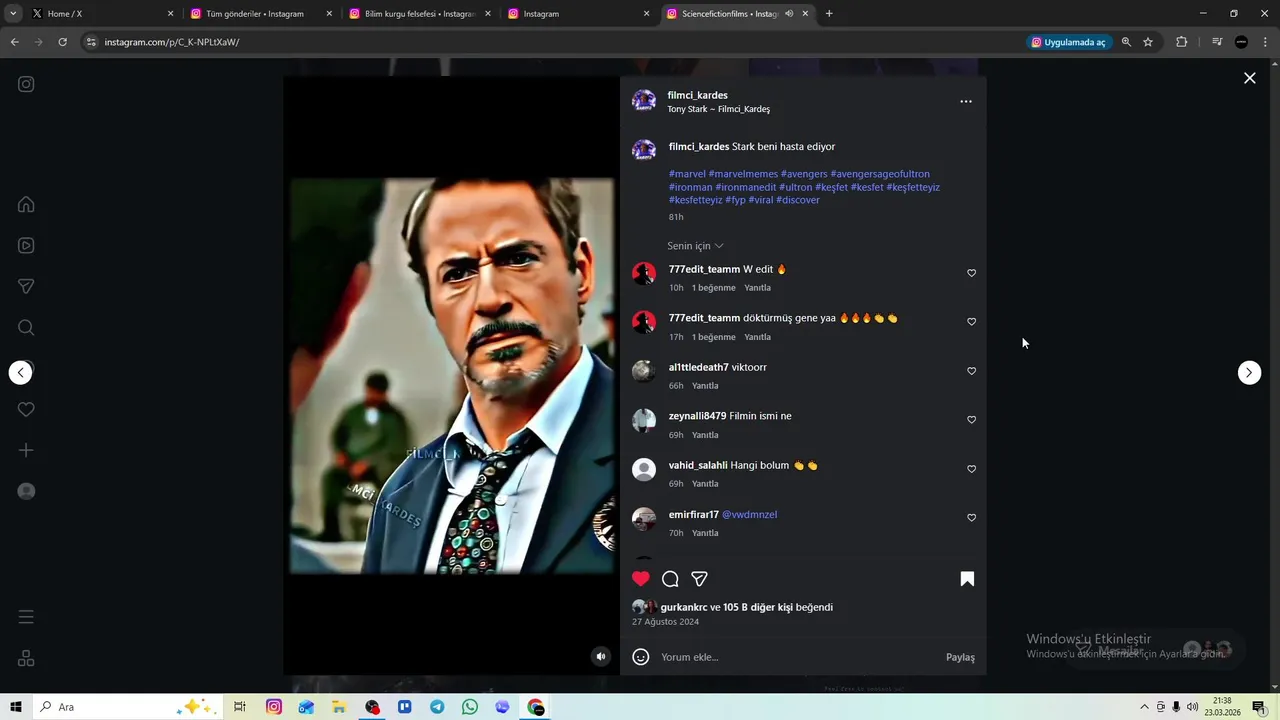1280x720 pixels.
Task: Open the three-dot post options menu
Action: pos(965,101)
